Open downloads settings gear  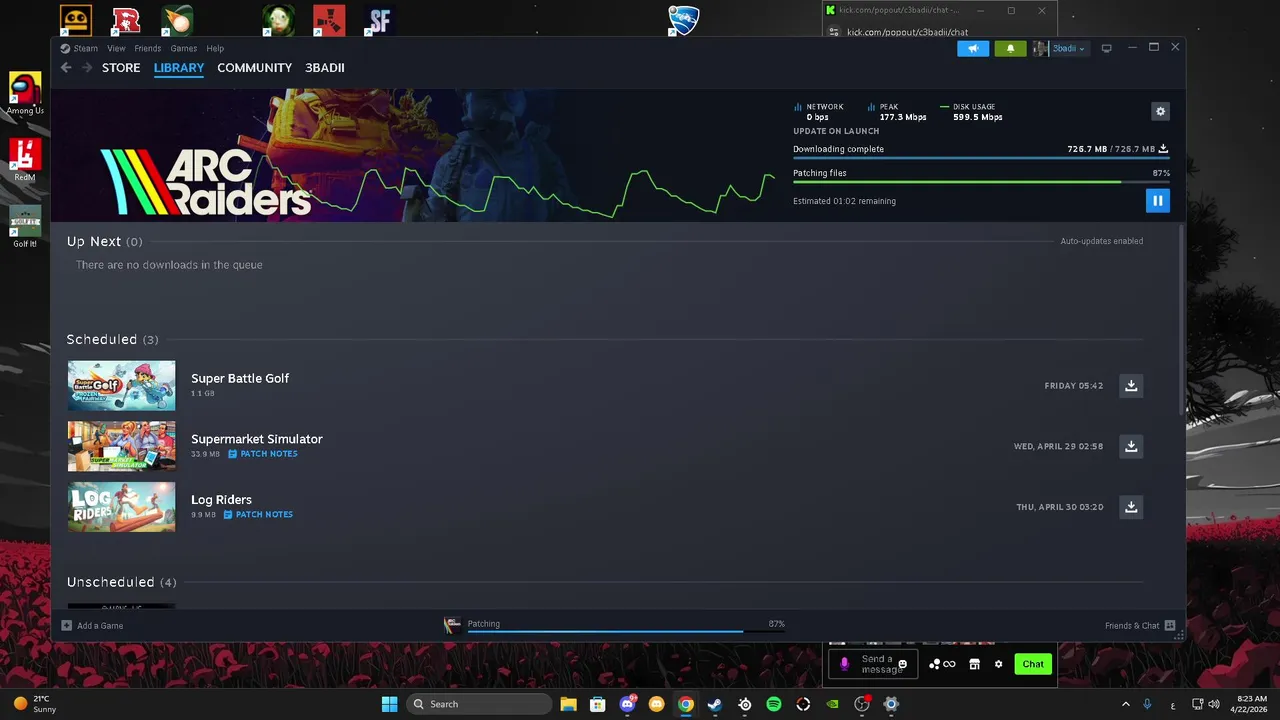pos(1160,111)
